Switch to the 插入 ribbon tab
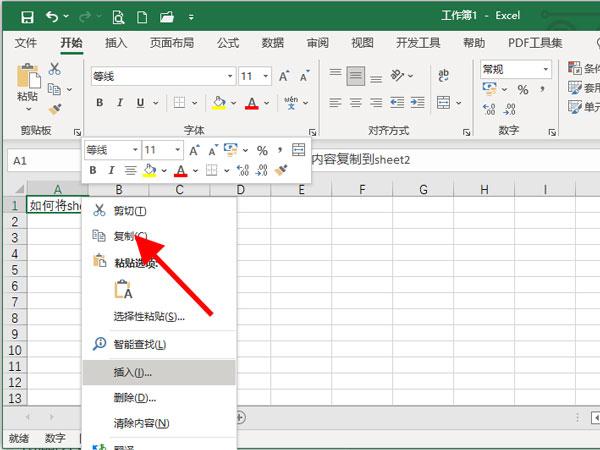The image size is (600, 450). pyautogui.click(x=116, y=43)
